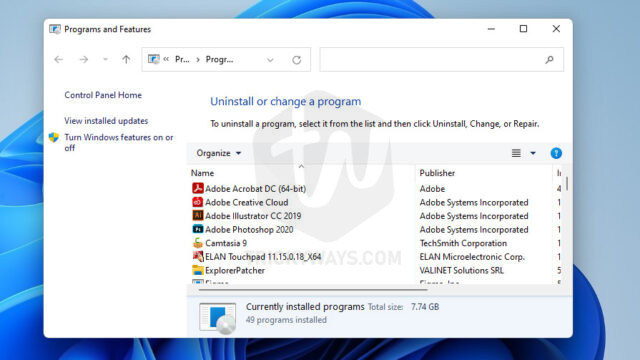Screen dimensions: 640x360
Task: Select 'Adobe Creative Cloud' program name
Action: click(x=247, y=202)
